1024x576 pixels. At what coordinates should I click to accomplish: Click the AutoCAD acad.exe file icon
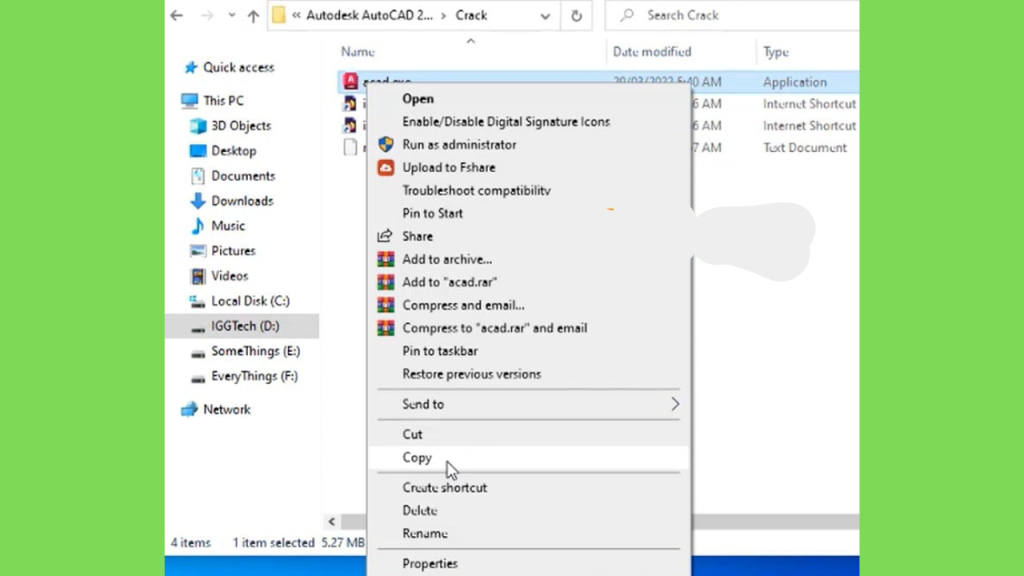point(351,81)
